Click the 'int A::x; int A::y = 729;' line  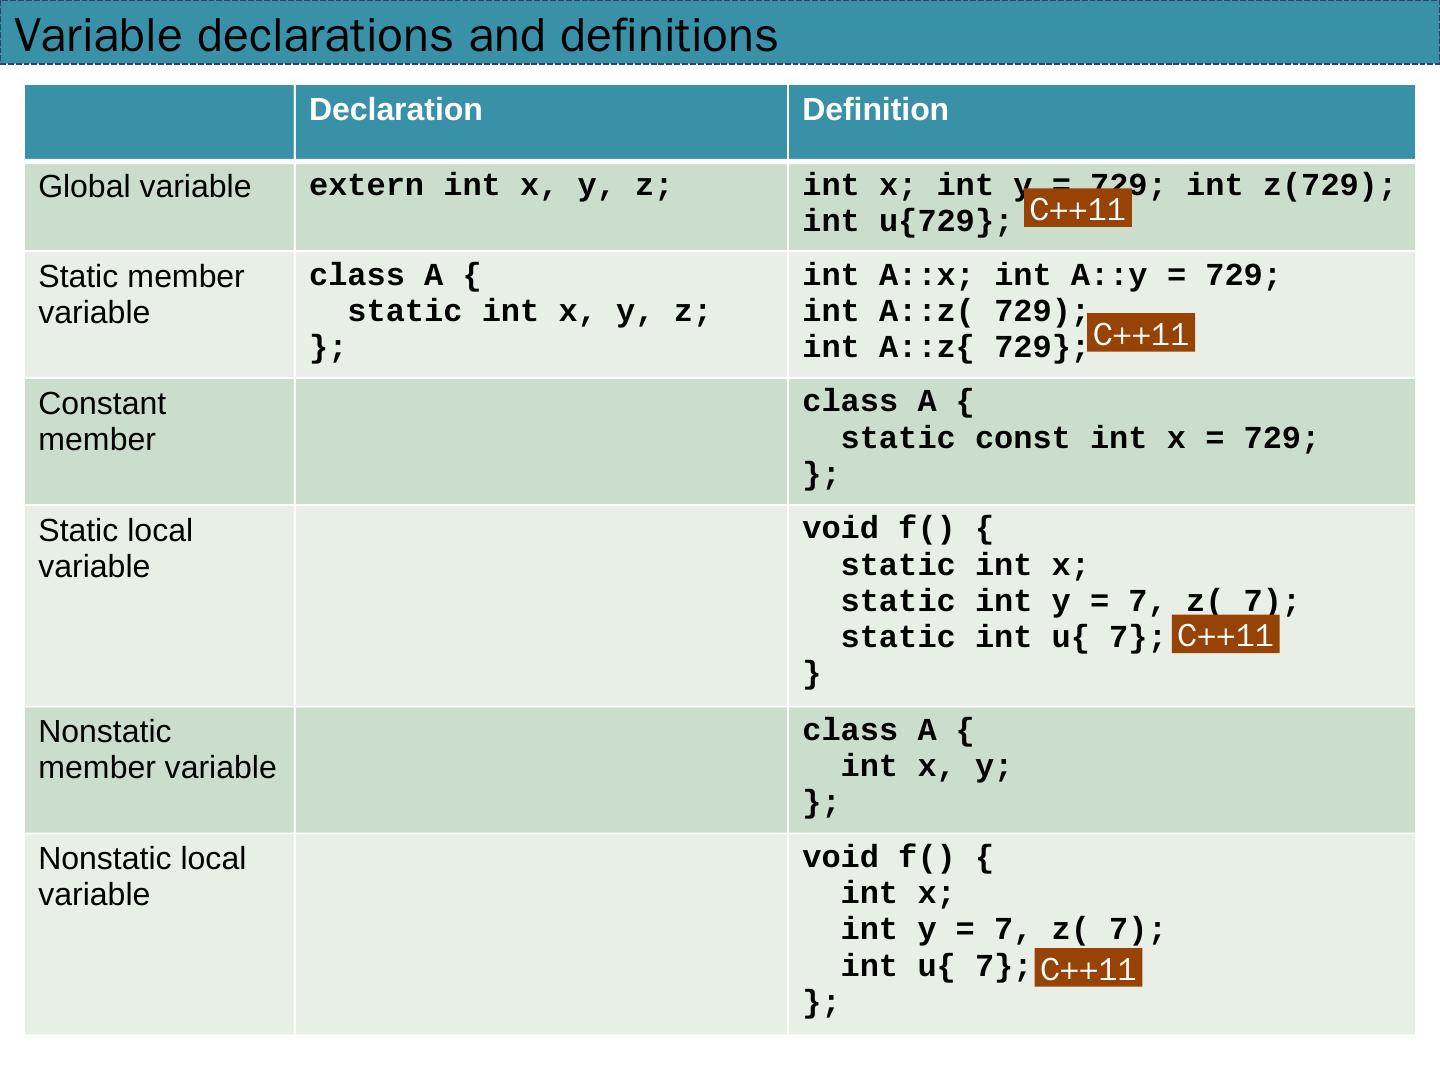pos(1040,276)
